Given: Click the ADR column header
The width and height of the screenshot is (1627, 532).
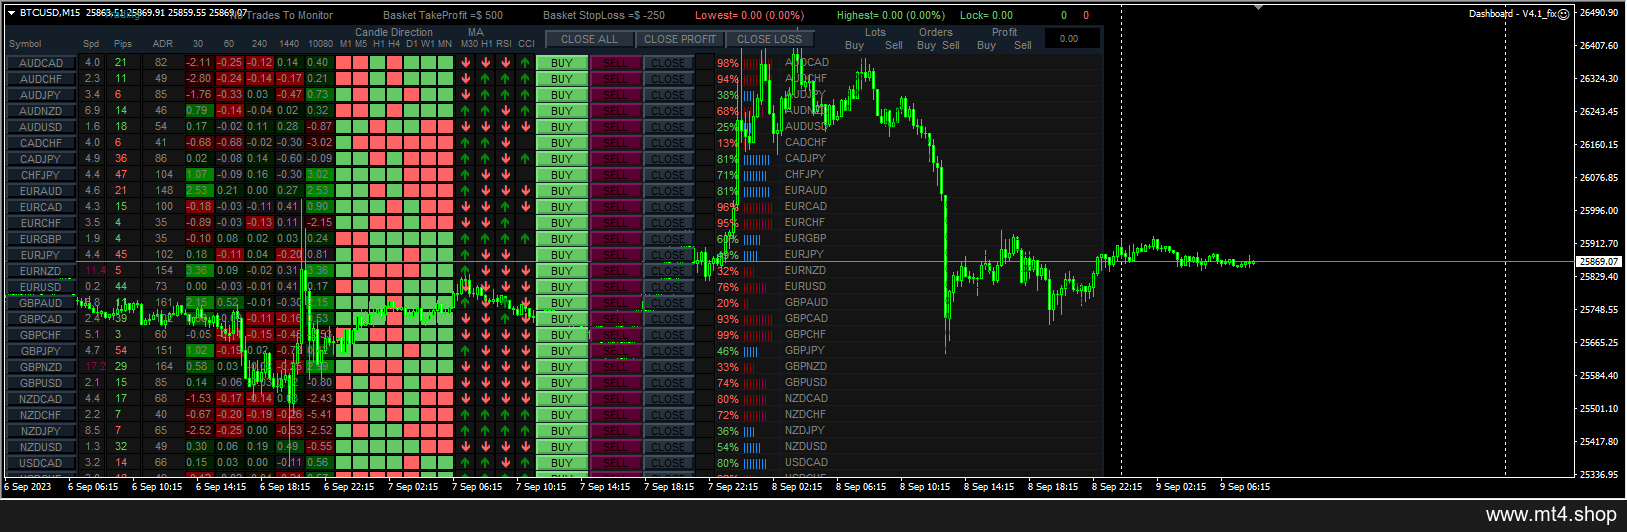Looking at the screenshot, I should click(162, 44).
